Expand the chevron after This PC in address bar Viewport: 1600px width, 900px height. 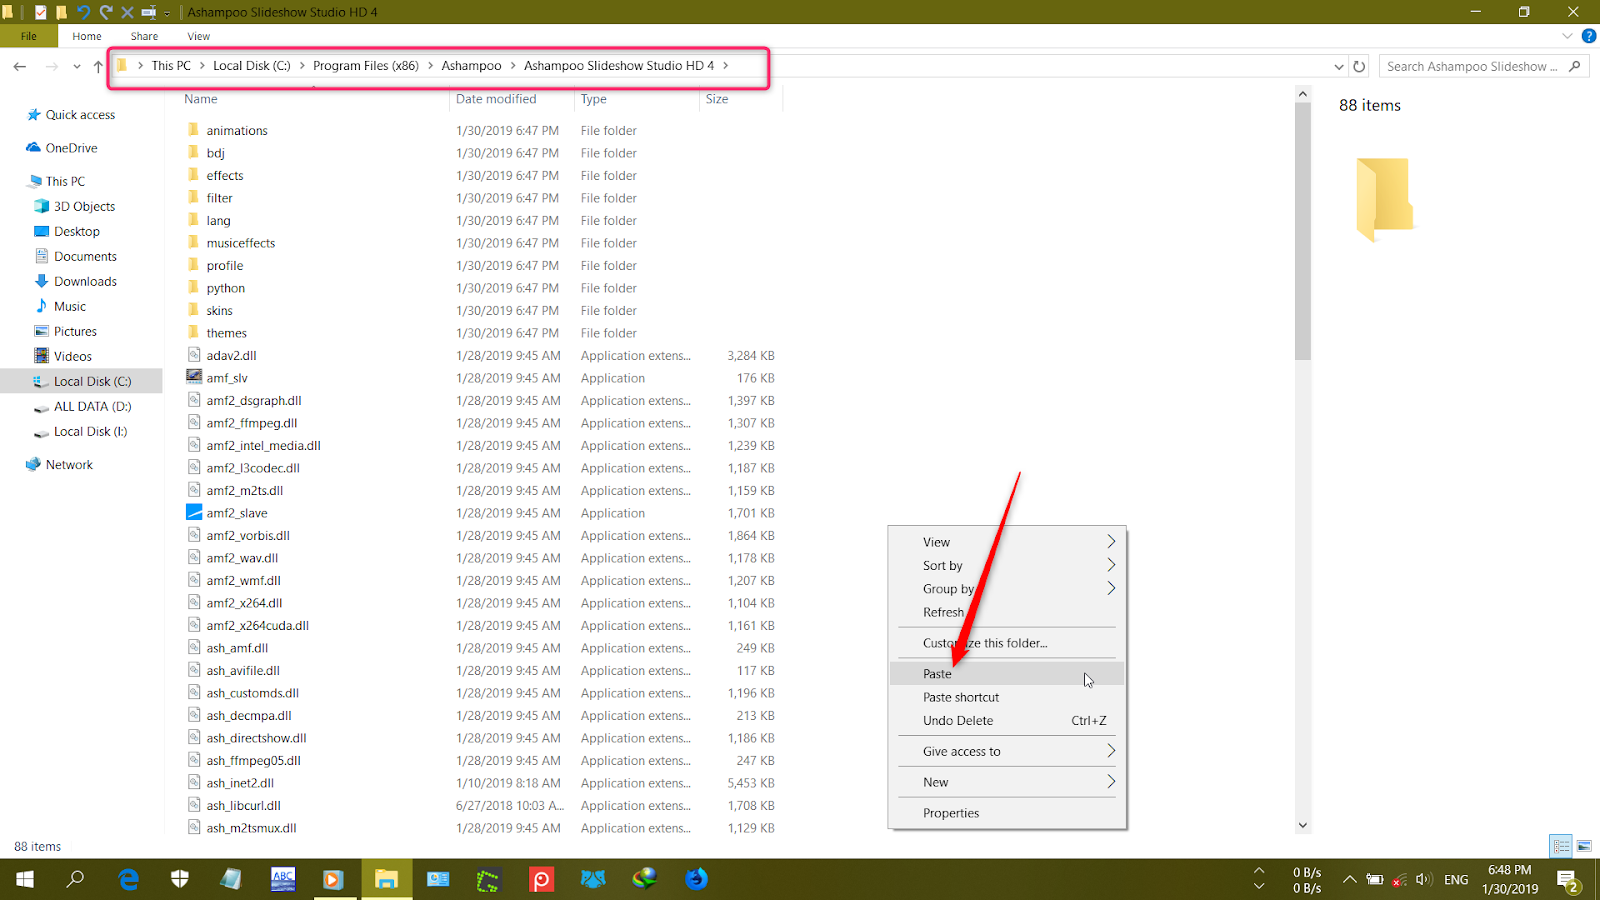pyautogui.click(x=202, y=66)
